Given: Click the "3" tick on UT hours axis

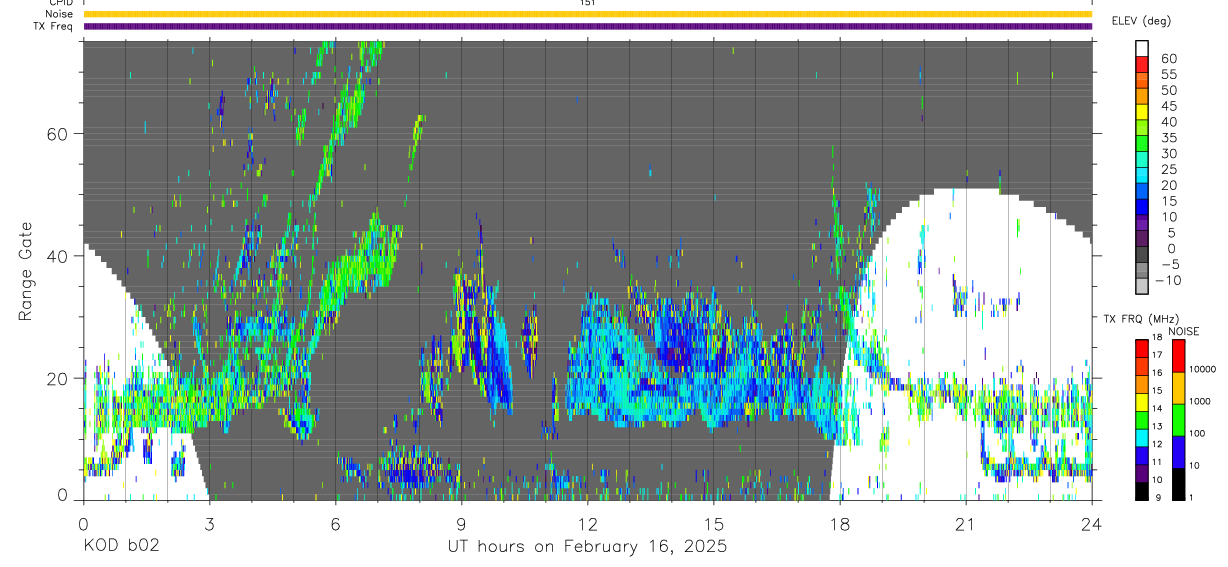Looking at the screenshot, I should (x=210, y=524).
